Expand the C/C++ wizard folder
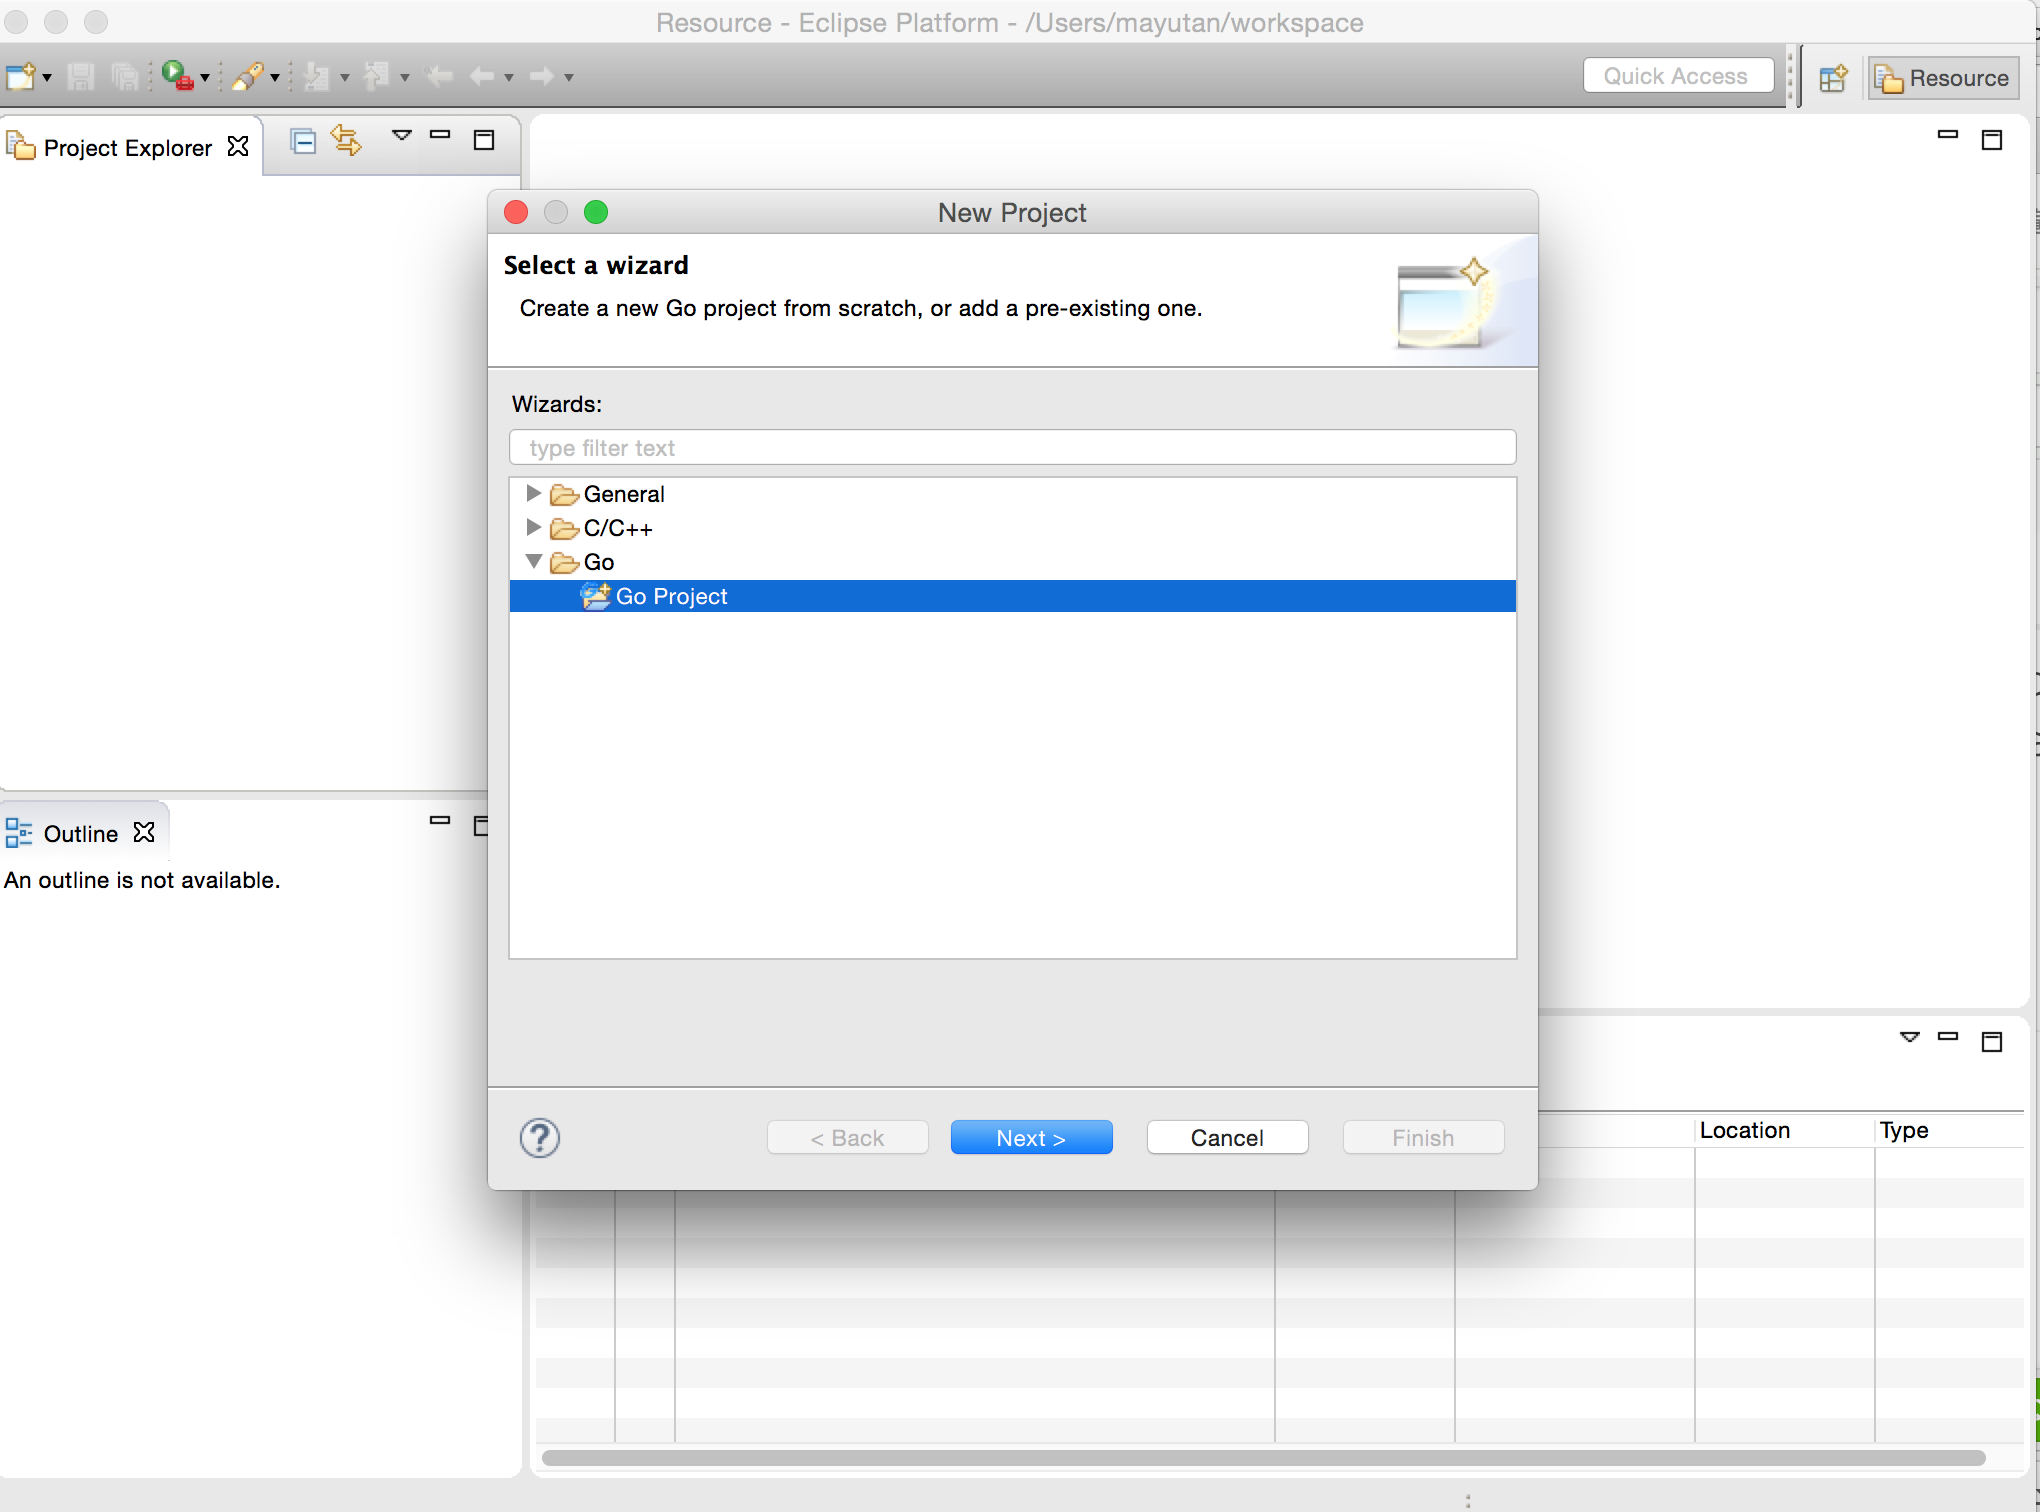 coord(534,527)
